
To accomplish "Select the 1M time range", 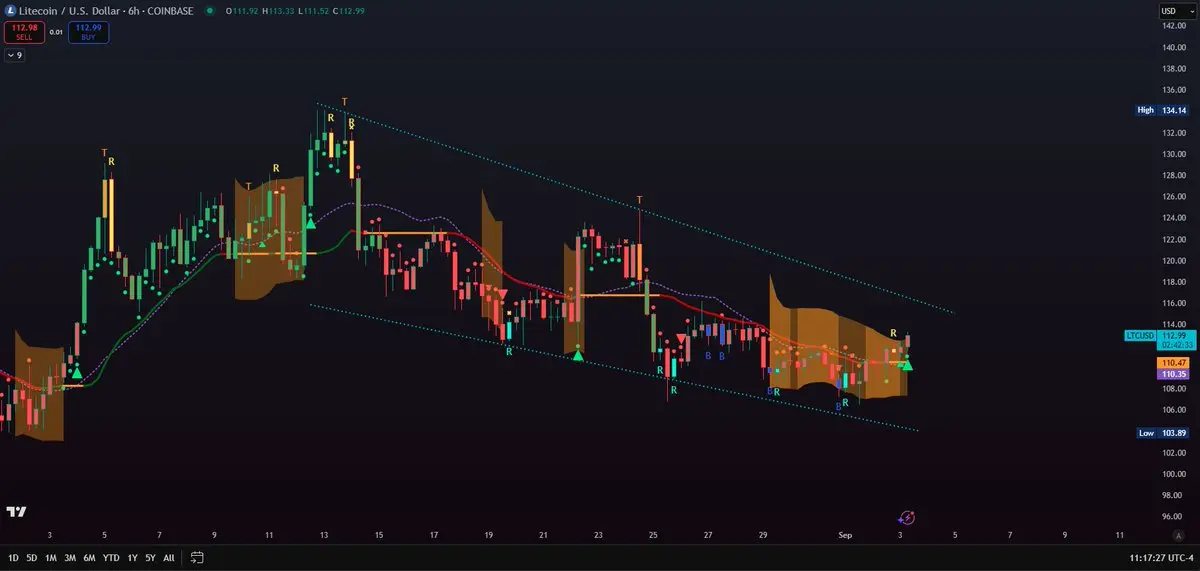I will coord(50,557).
